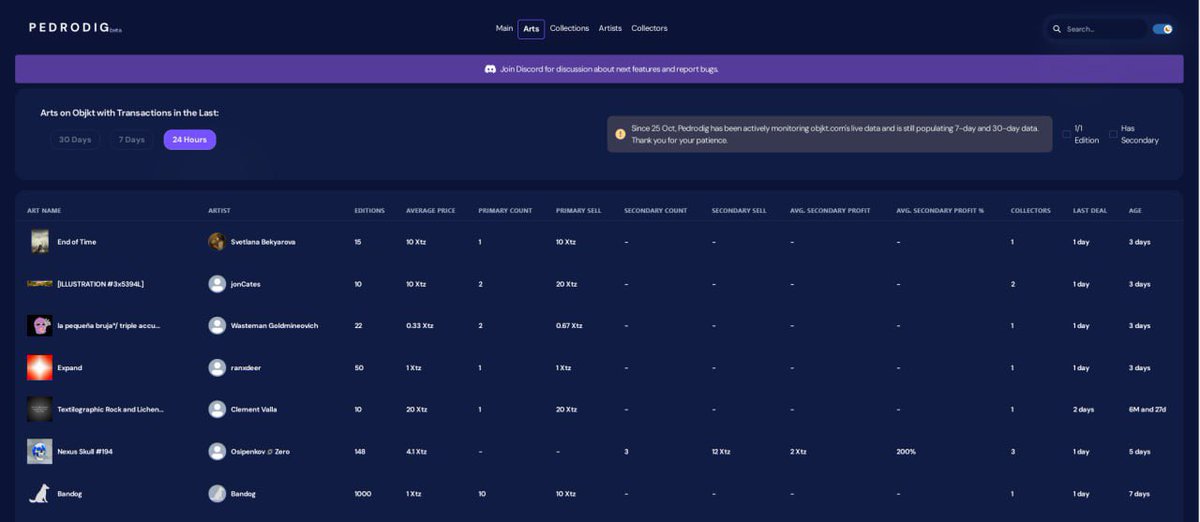Image resolution: width=1200 pixels, height=522 pixels.
Task: Sort by Artist column header
Action: 219,211
